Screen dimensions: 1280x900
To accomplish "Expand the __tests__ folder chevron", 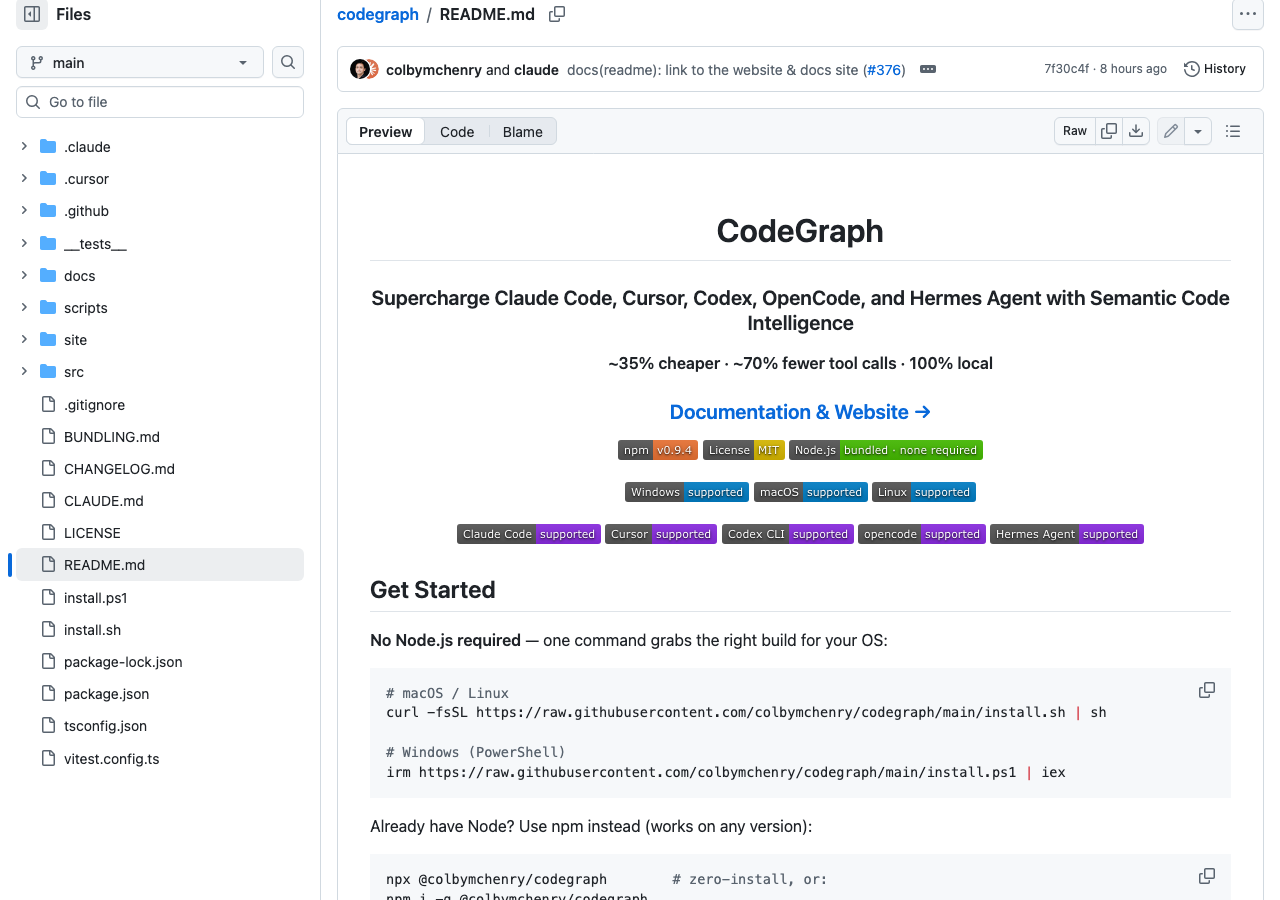I will coord(24,243).
